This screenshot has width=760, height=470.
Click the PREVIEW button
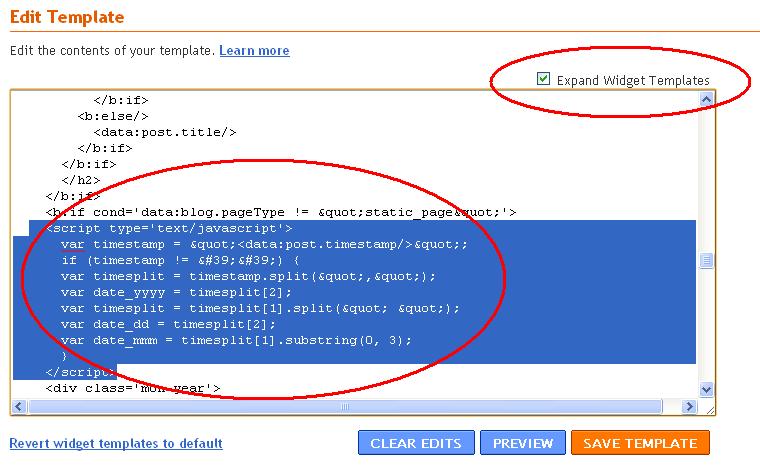521,443
